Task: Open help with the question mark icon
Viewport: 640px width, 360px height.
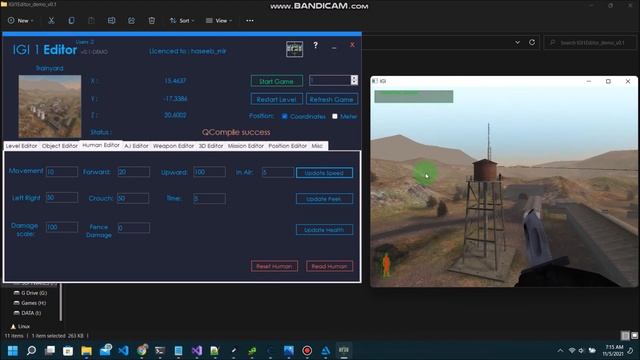Action: 316,45
